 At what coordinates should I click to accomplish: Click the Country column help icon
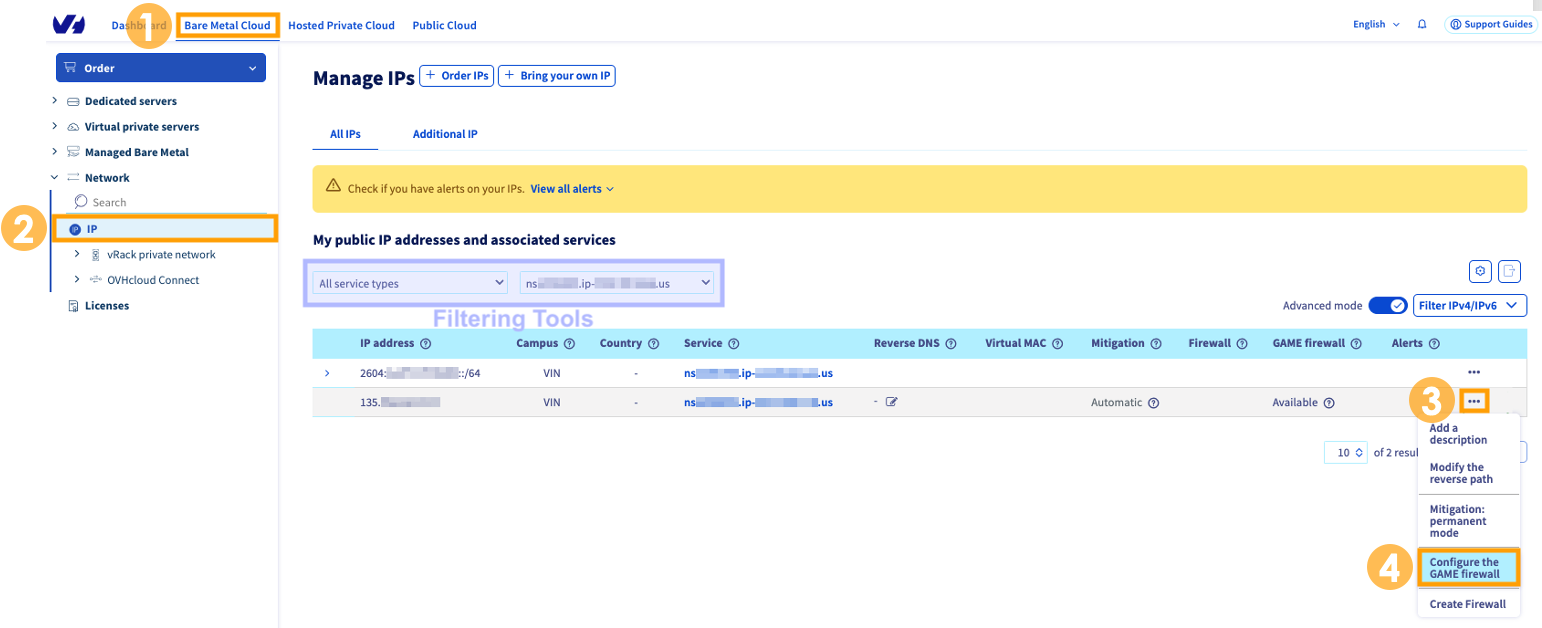653,343
